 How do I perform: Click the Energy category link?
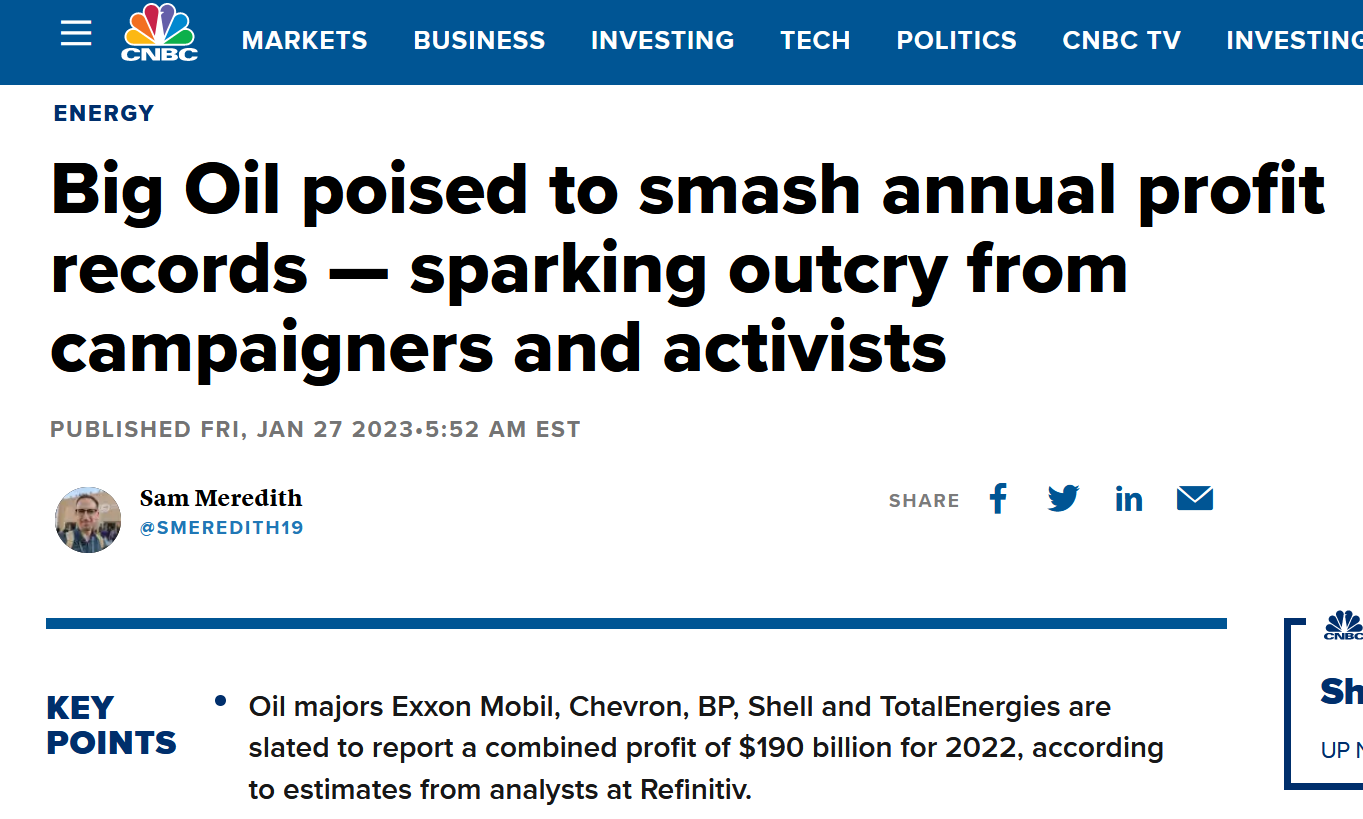[x=104, y=114]
